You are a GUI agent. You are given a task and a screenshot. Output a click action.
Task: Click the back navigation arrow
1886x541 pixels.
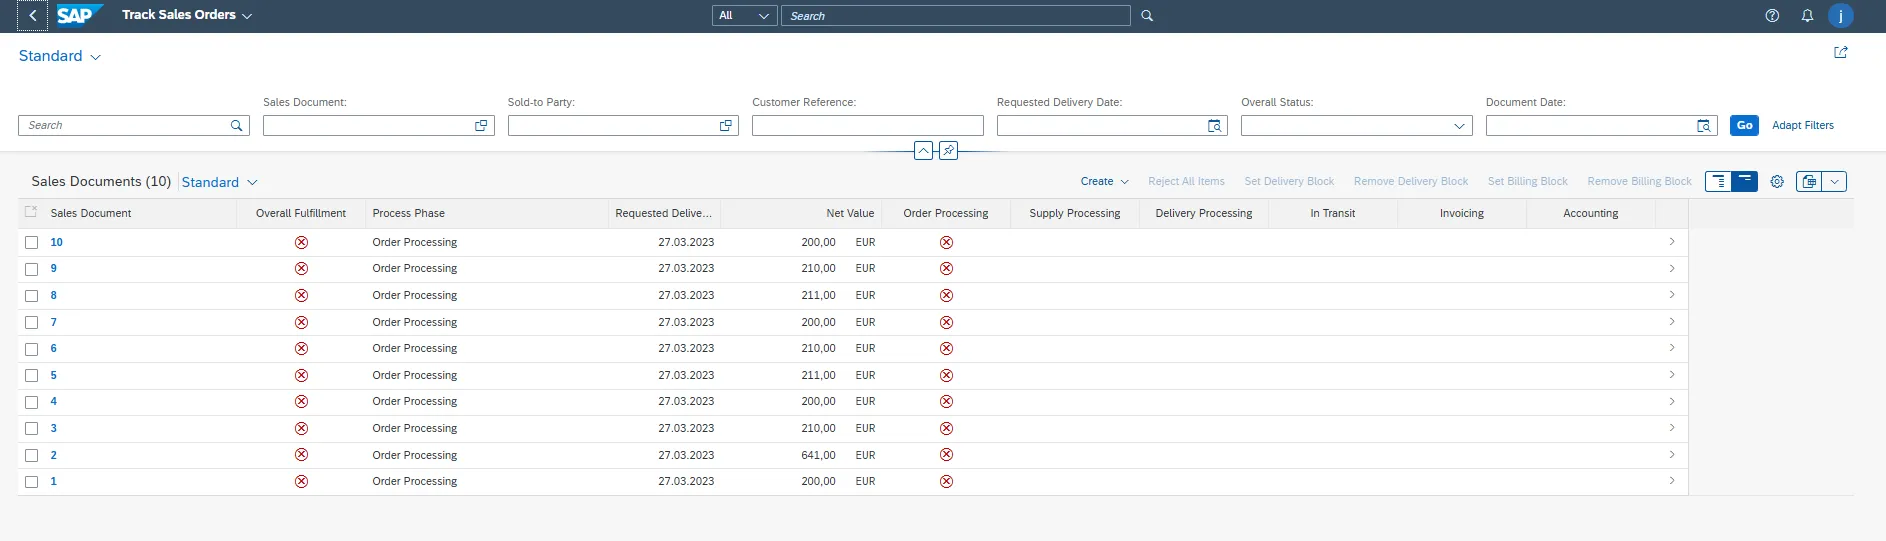pyautogui.click(x=32, y=16)
